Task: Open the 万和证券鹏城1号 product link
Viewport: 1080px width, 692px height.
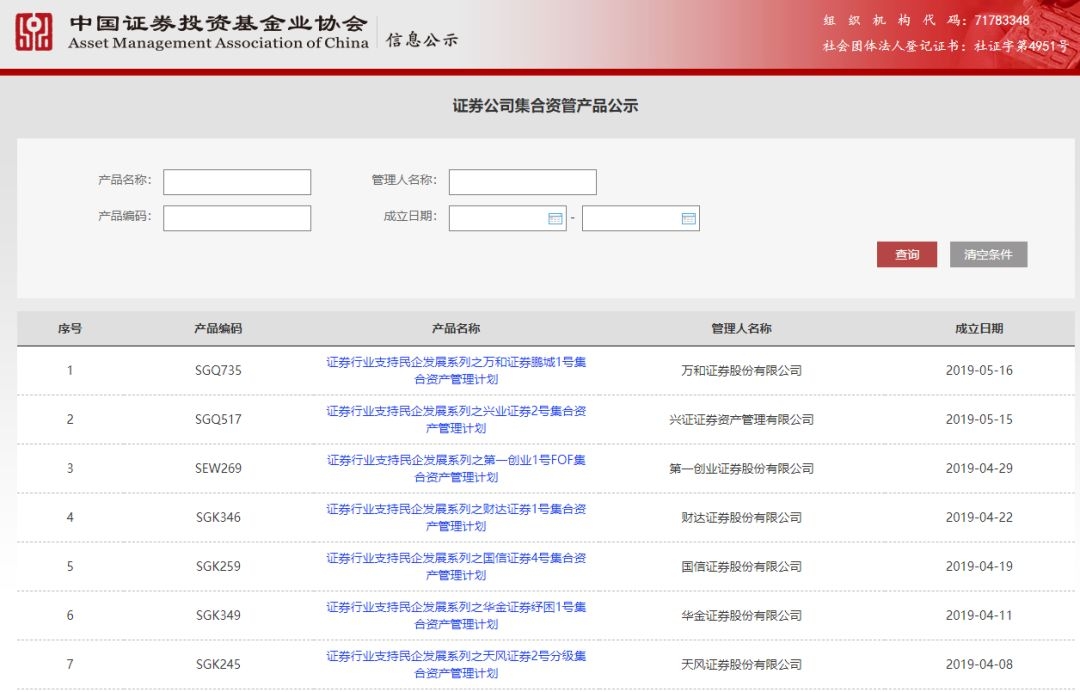Action: coord(456,370)
